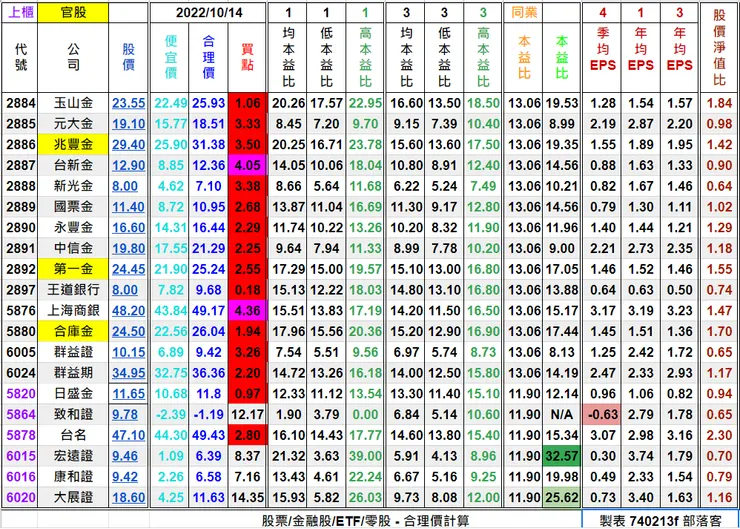740x529 pixels.
Task: Click price link 11.65 for 日盛金
Action: pyautogui.click(x=128, y=394)
